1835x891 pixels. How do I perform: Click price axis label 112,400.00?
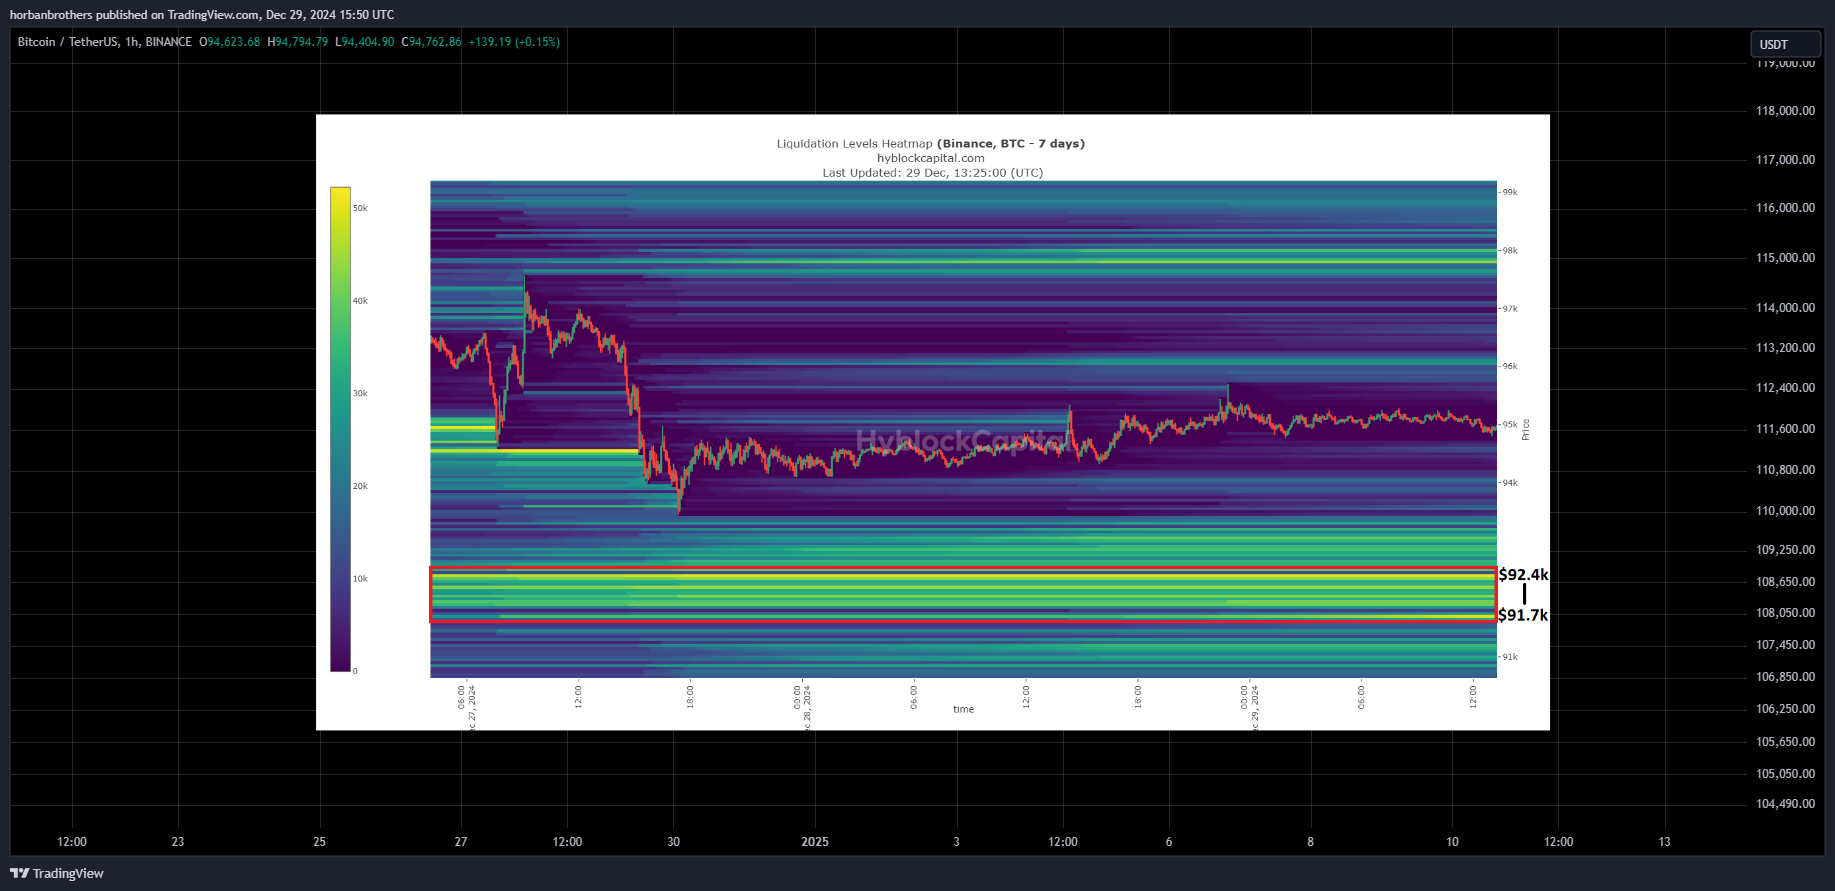[x=1785, y=388]
